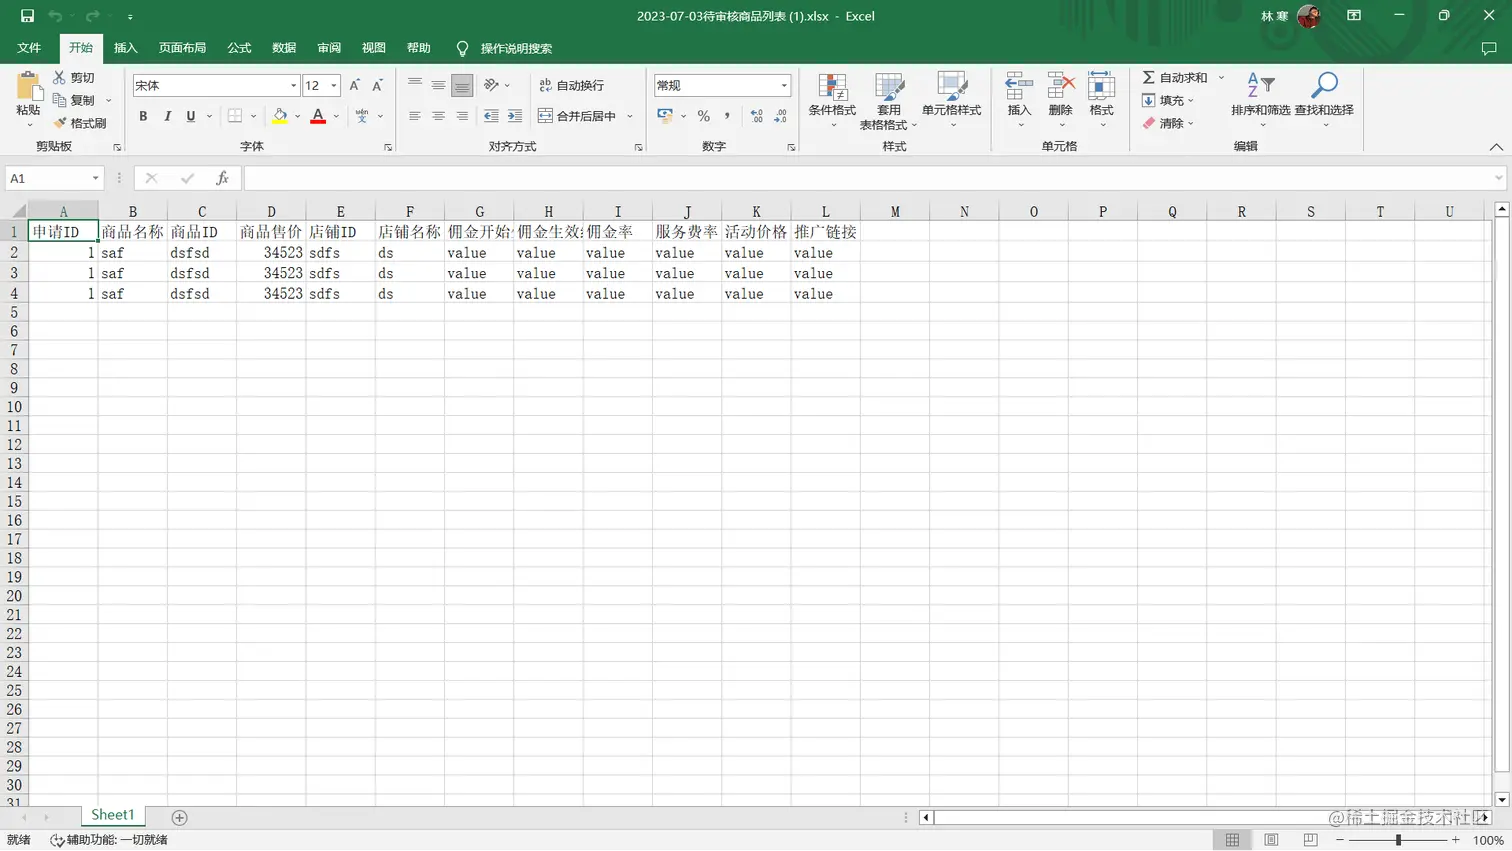Viewport: 1512px width, 851px height.
Task: Click in the formula bar input
Action: [868, 178]
